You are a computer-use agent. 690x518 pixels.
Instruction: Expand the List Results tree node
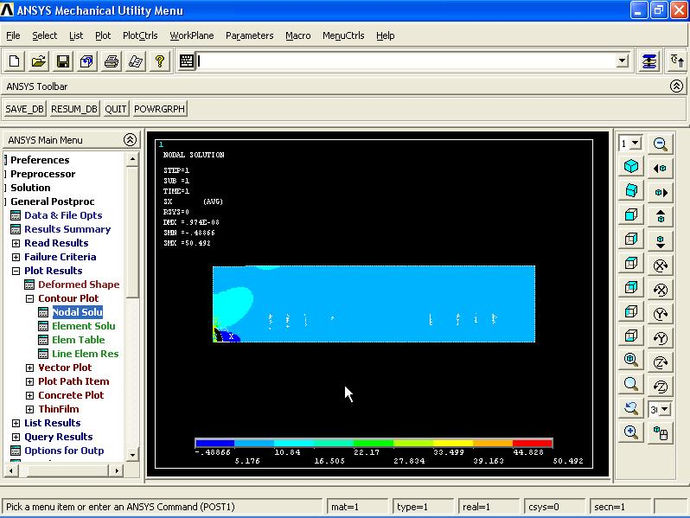[x=16, y=423]
